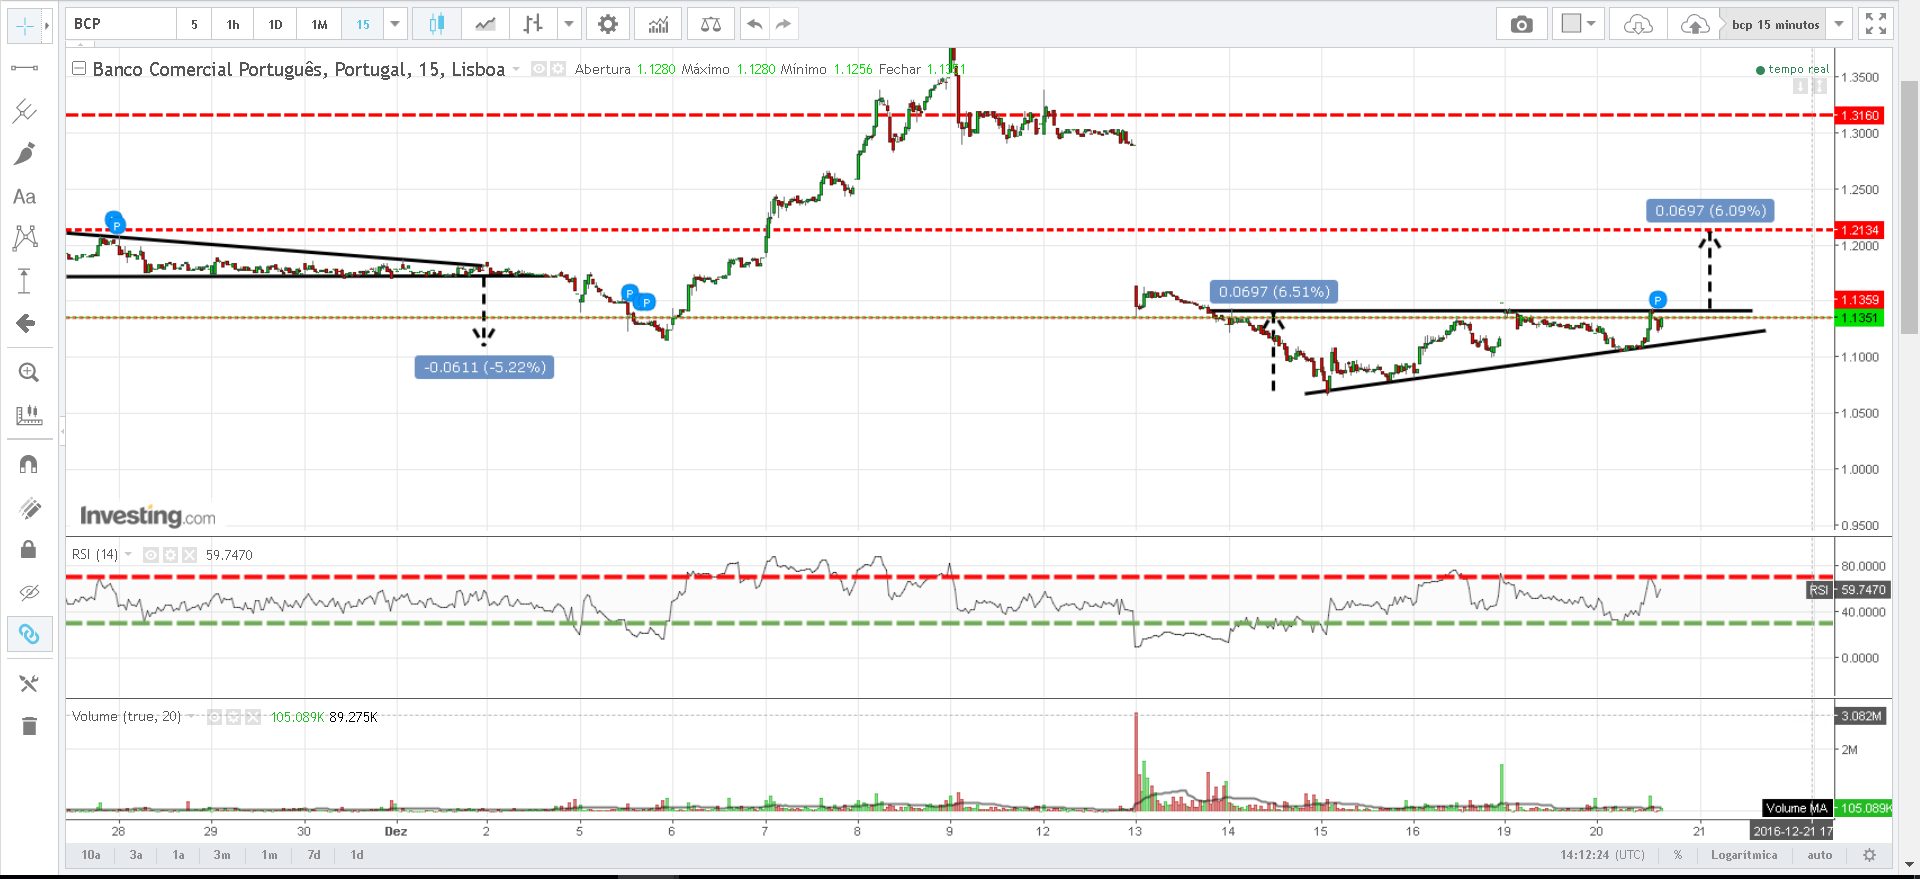Open main series format settings gear
The height and width of the screenshot is (879, 1920).
558,69
